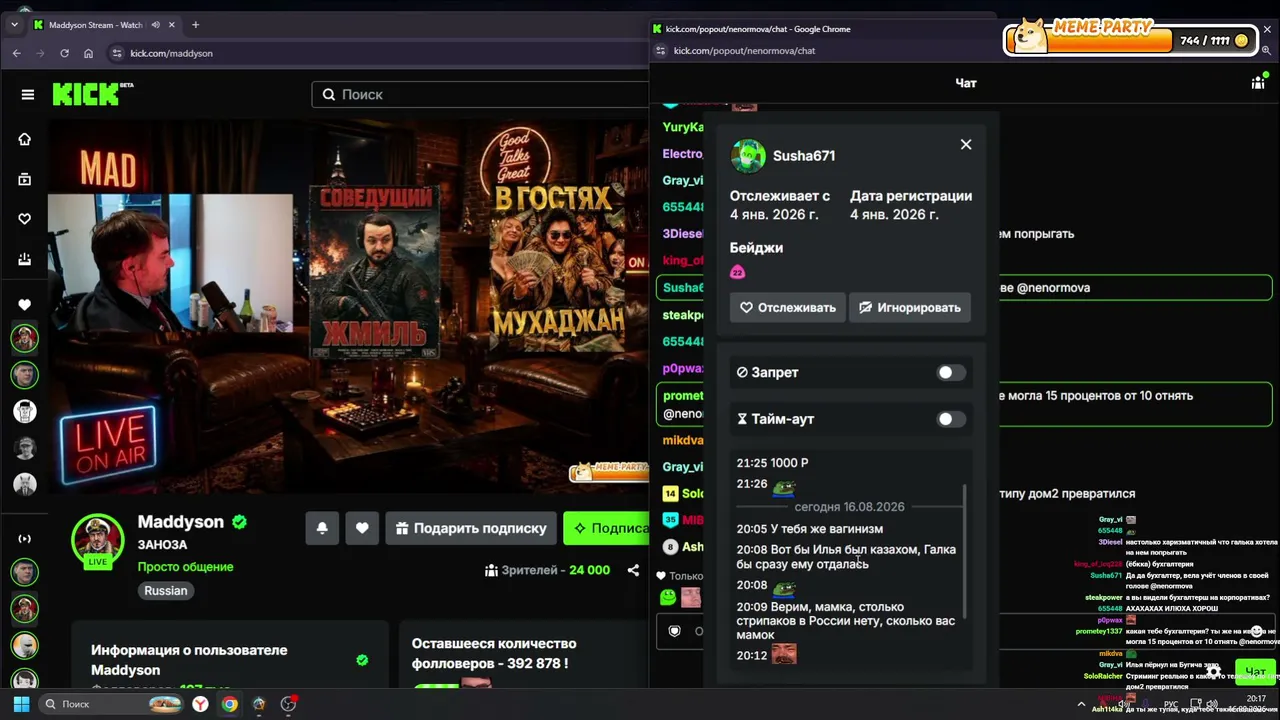Click the Russian language tag

[x=166, y=590]
